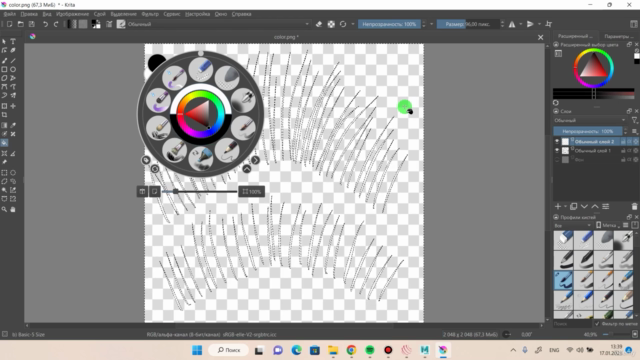The image size is (640, 360).
Task: Click the Save toolbar icon
Action: [x=31, y=24]
